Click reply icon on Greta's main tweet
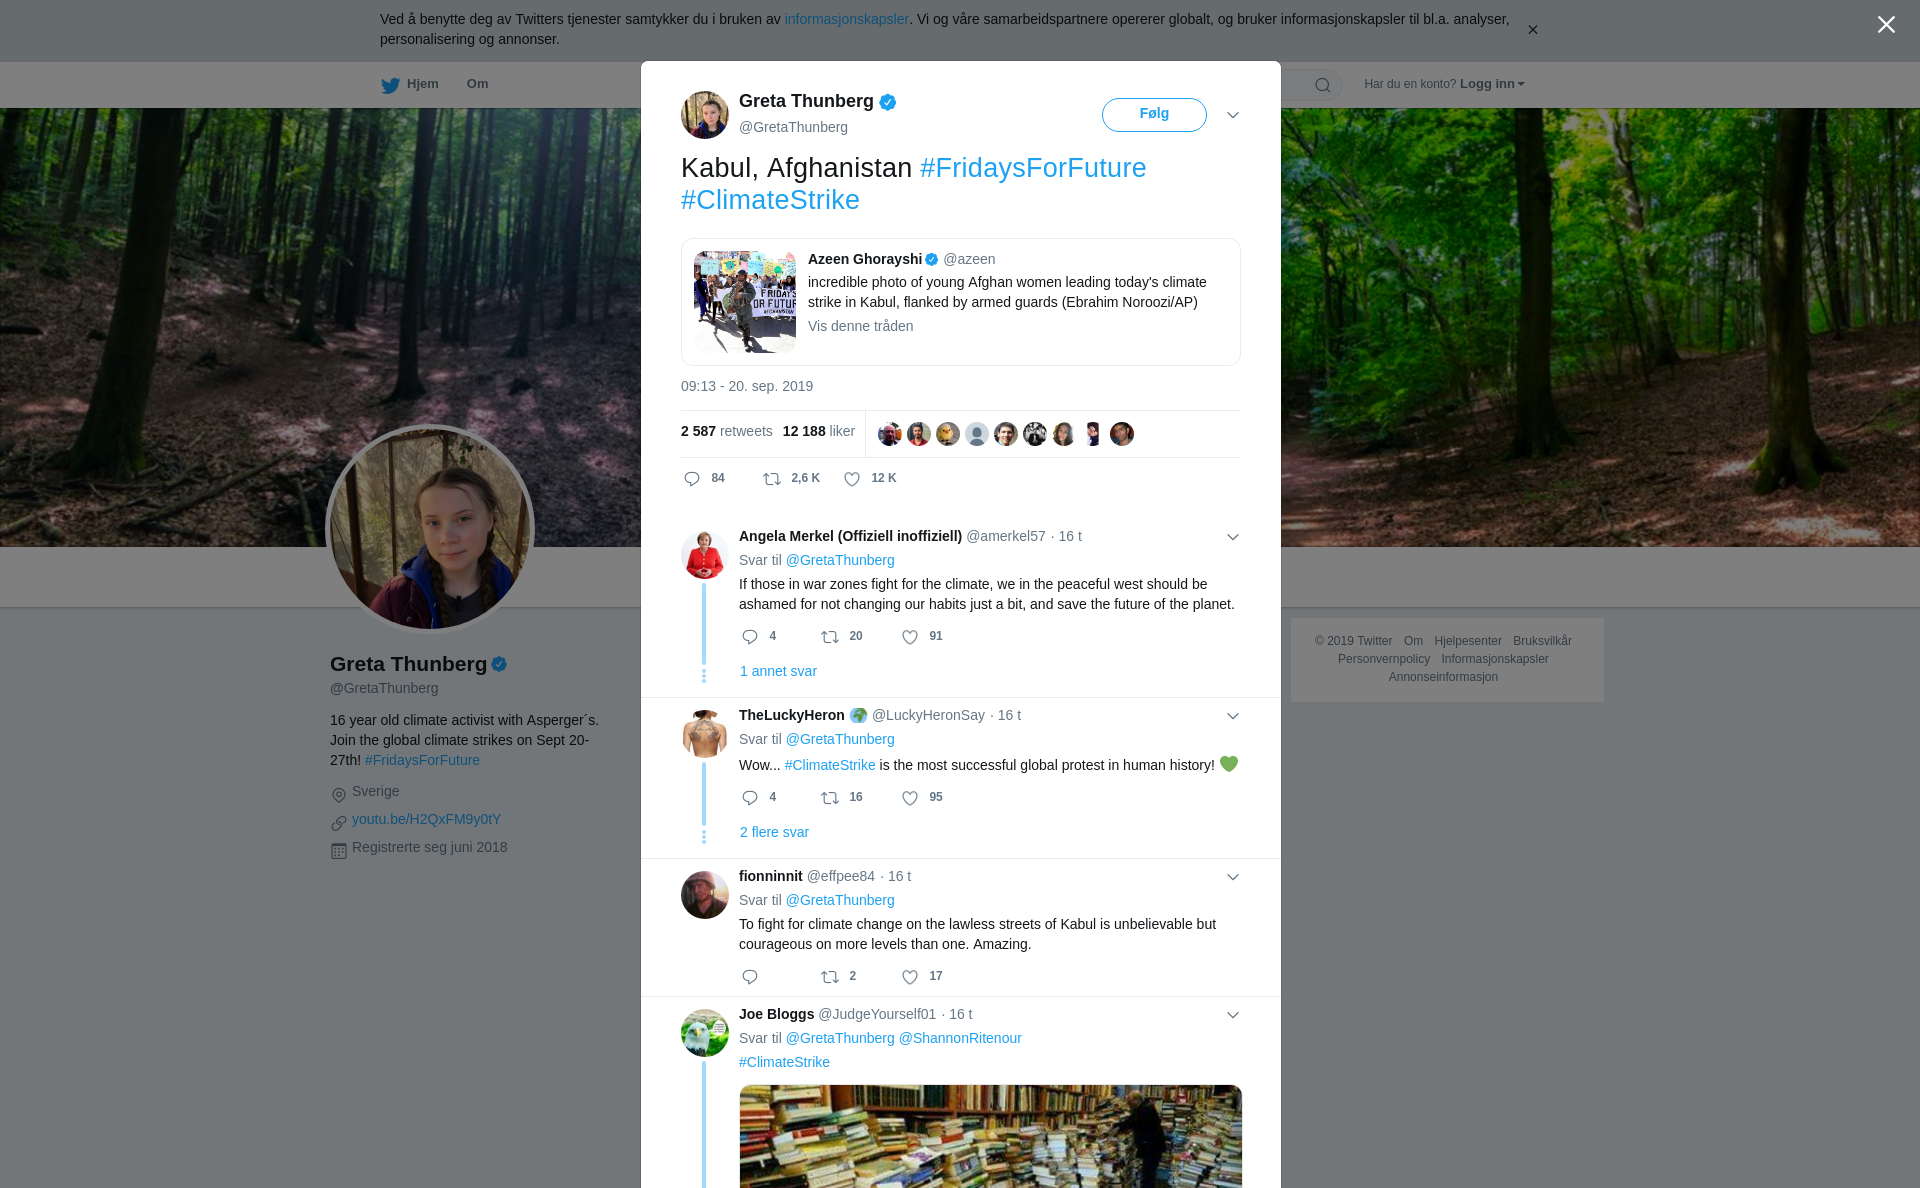Image resolution: width=1920 pixels, height=1188 pixels. point(692,479)
